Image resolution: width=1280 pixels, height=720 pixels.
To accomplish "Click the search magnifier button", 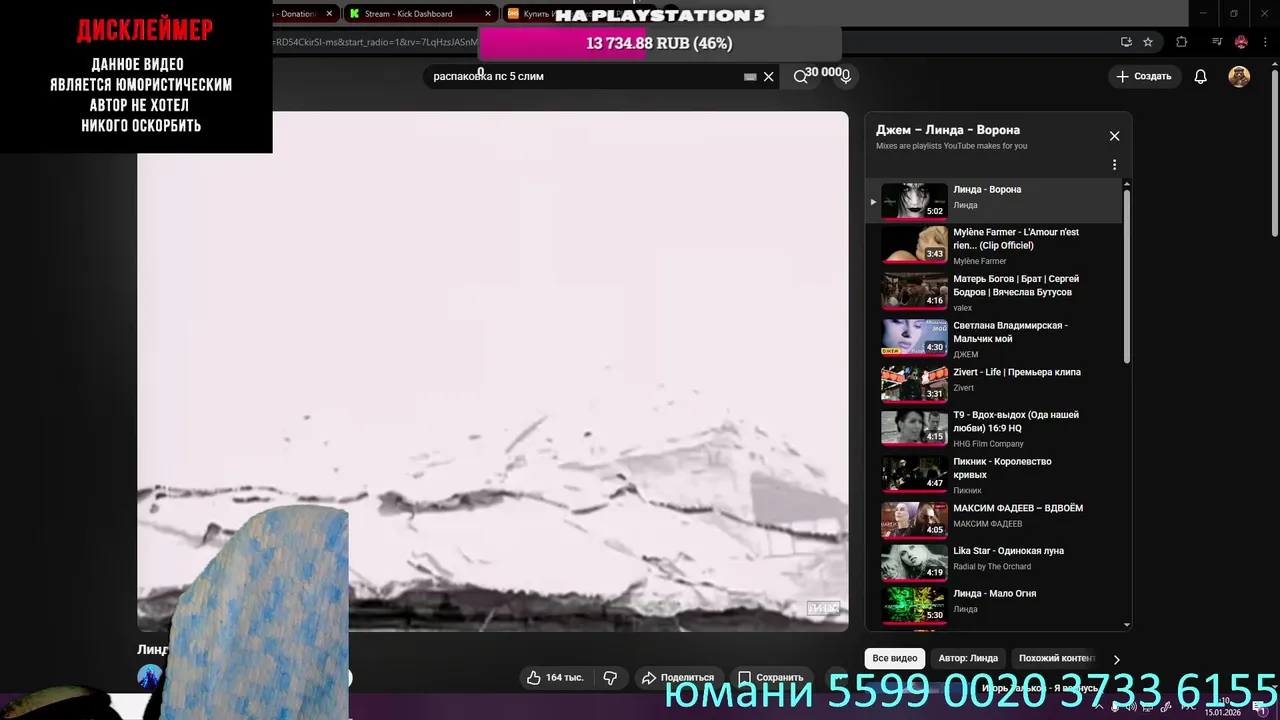I will tap(800, 76).
